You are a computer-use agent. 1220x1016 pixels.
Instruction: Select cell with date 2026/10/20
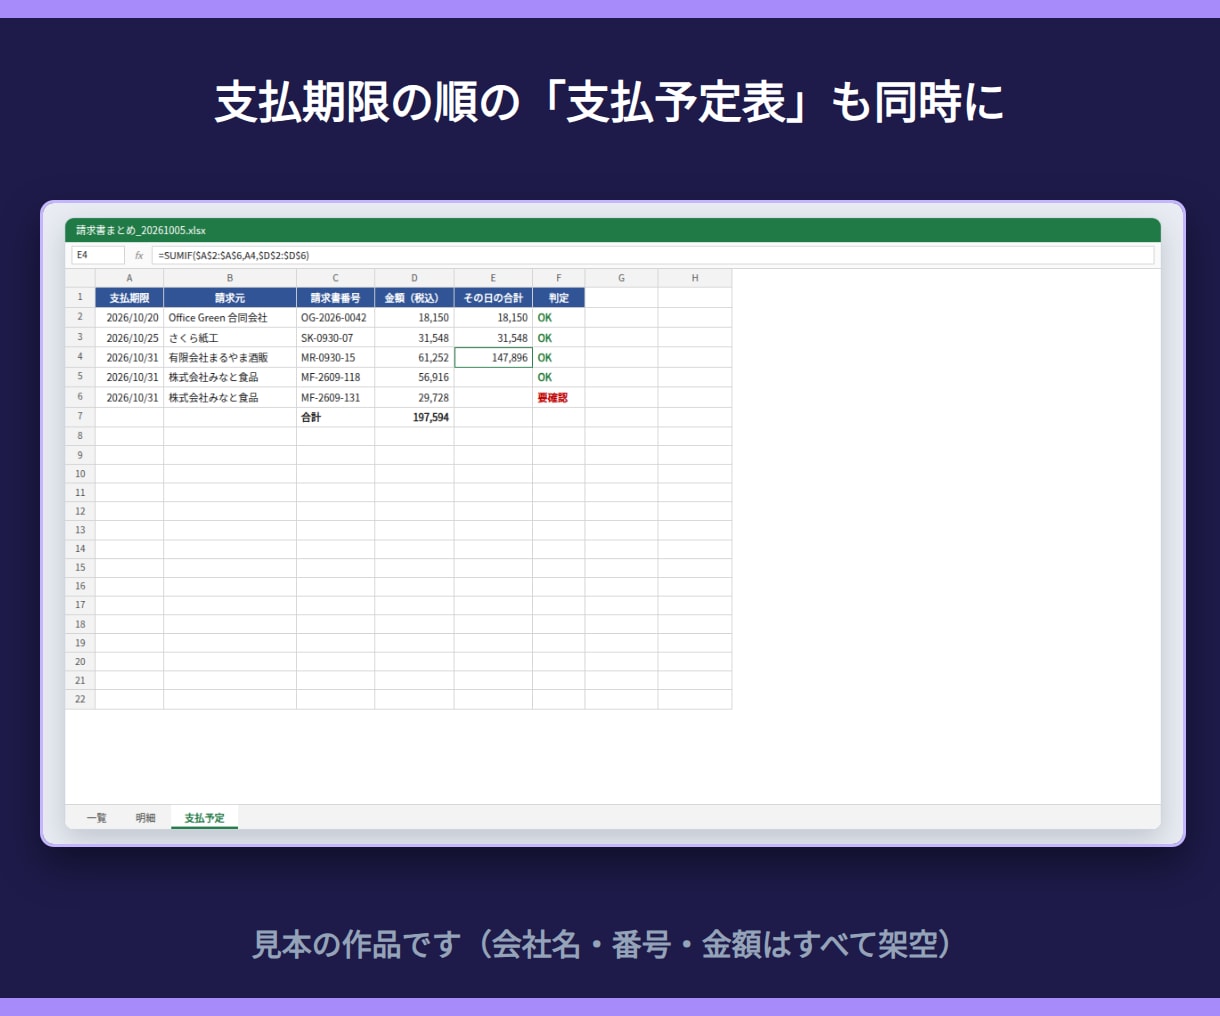(x=129, y=318)
